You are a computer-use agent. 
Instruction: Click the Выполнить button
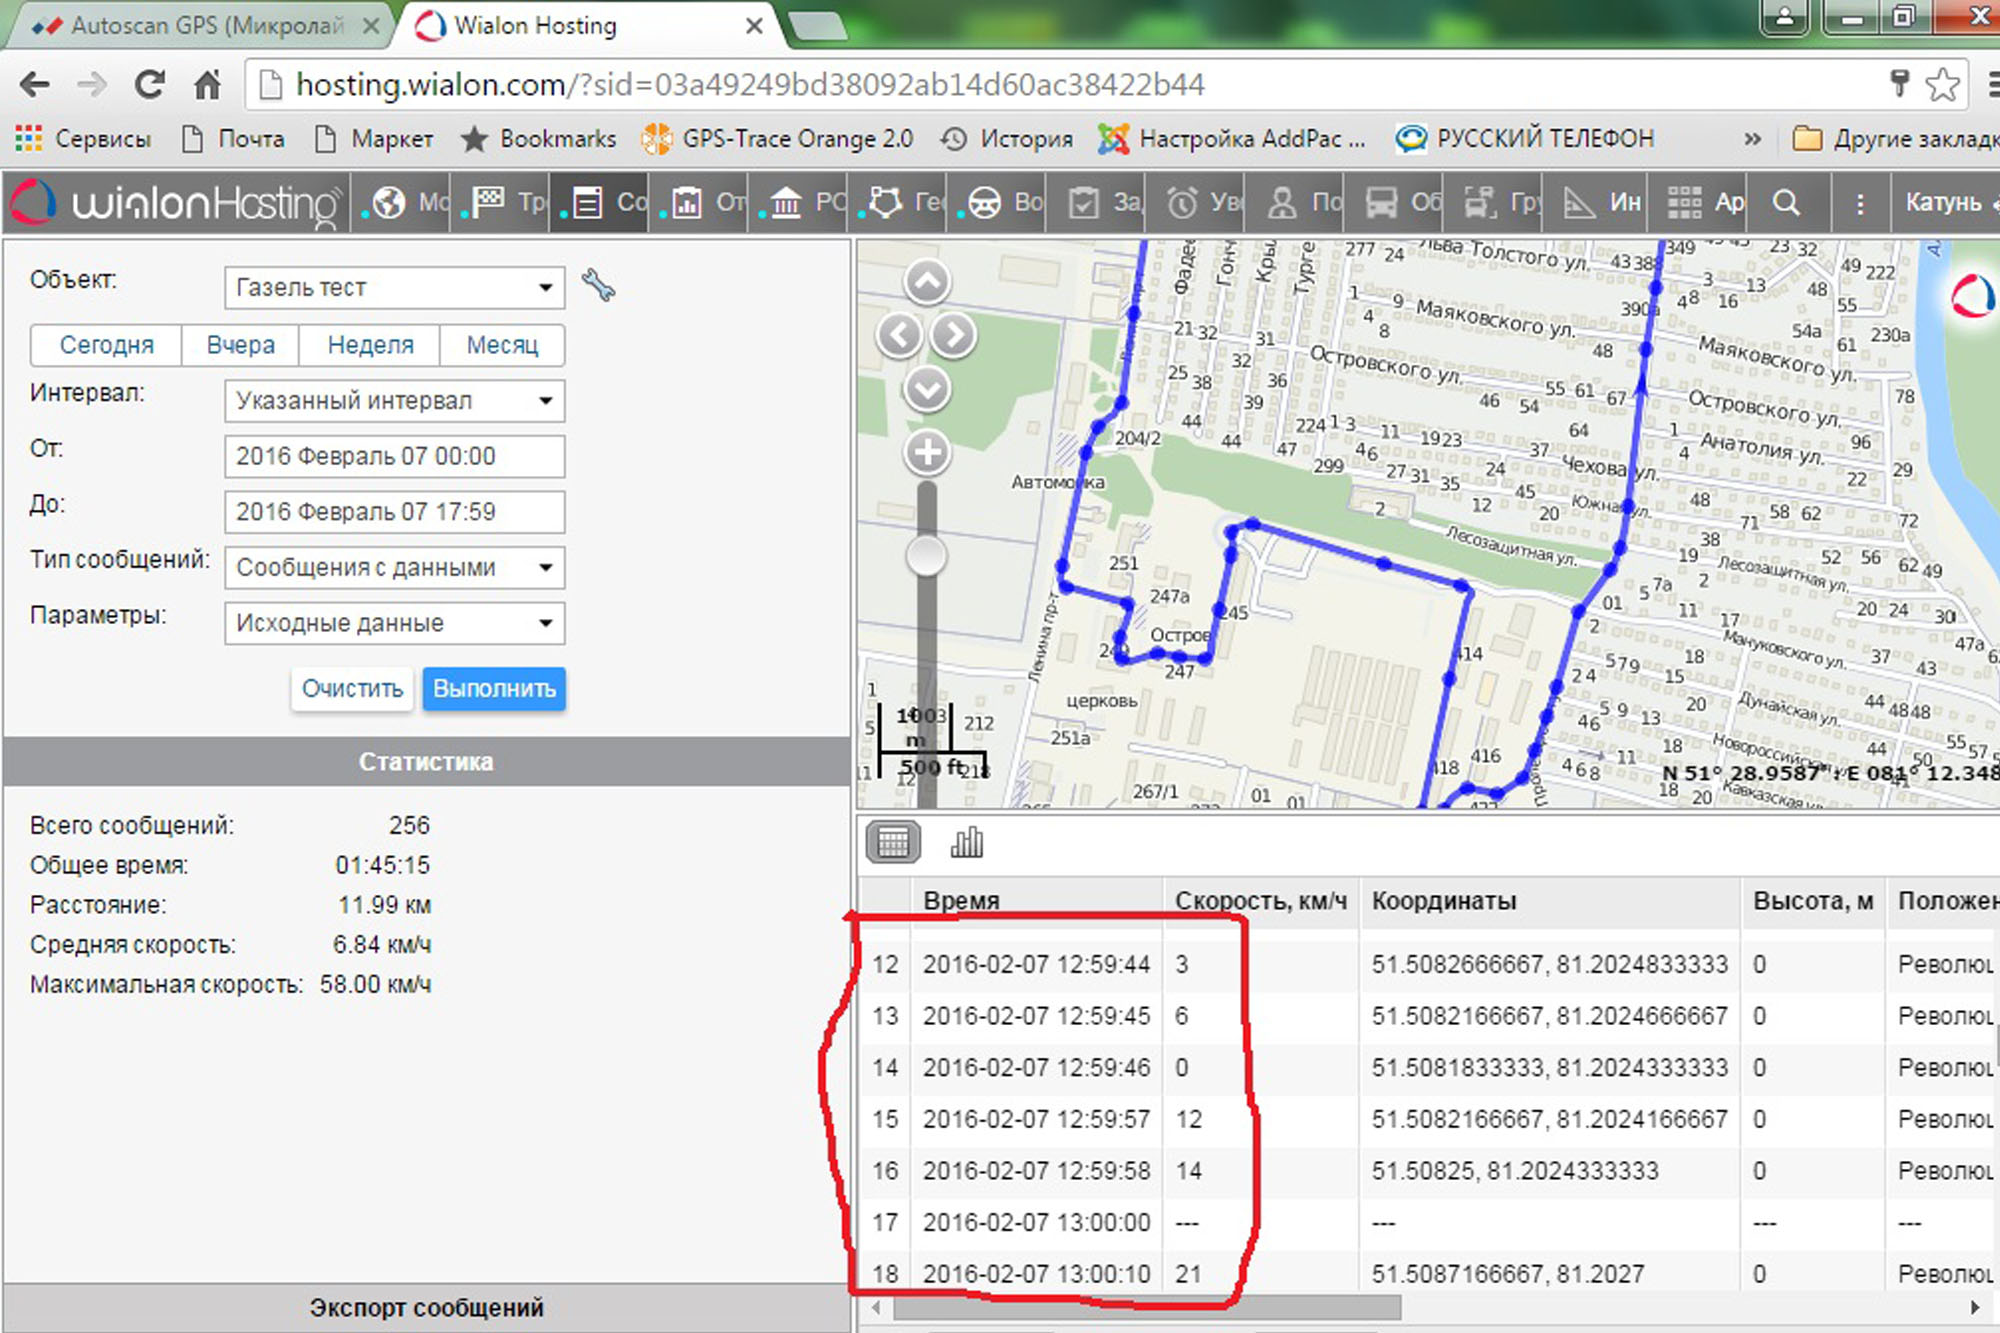point(494,689)
